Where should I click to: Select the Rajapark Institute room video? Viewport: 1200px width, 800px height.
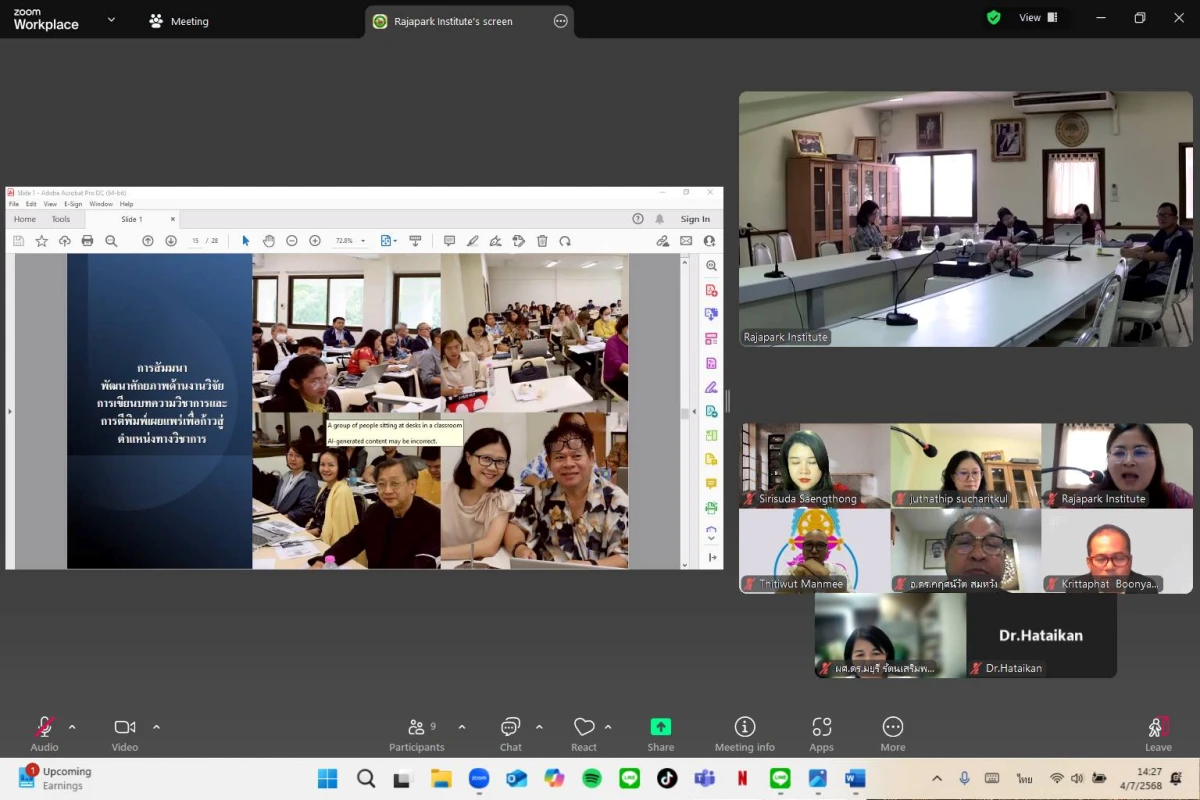pyautogui.click(x=965, y=219)
